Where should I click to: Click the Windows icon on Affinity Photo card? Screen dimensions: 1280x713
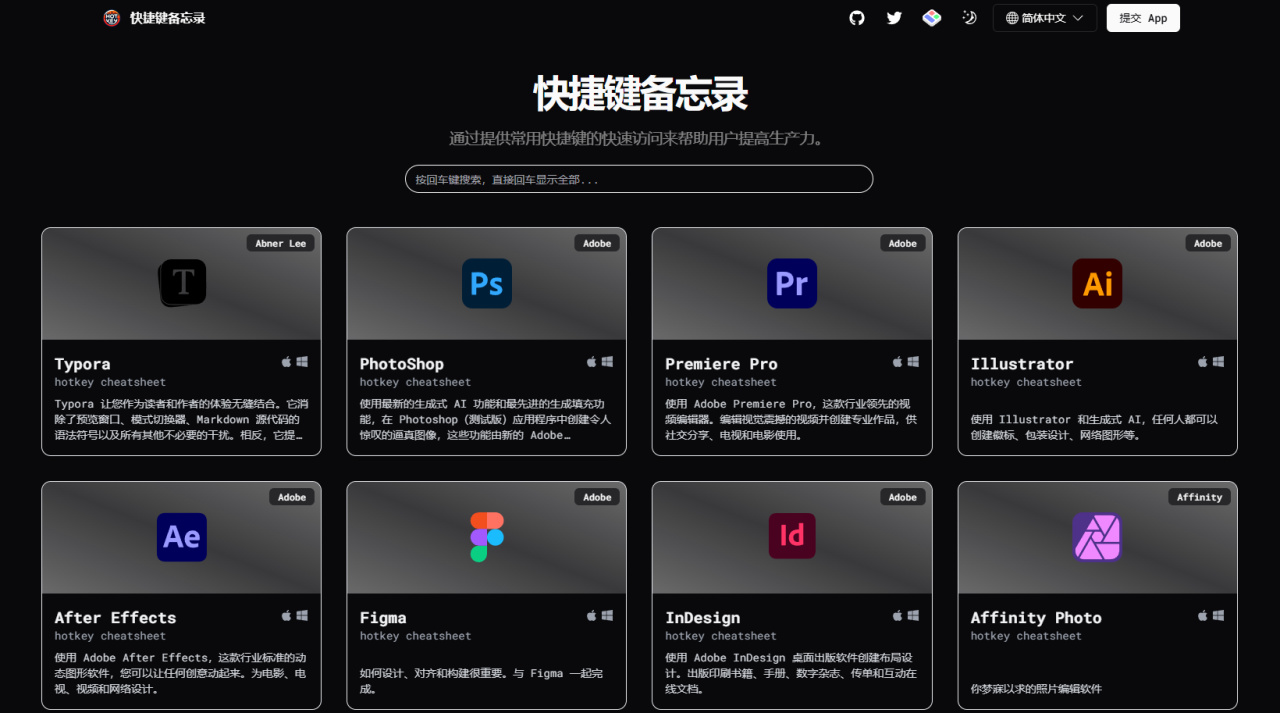1218,615
